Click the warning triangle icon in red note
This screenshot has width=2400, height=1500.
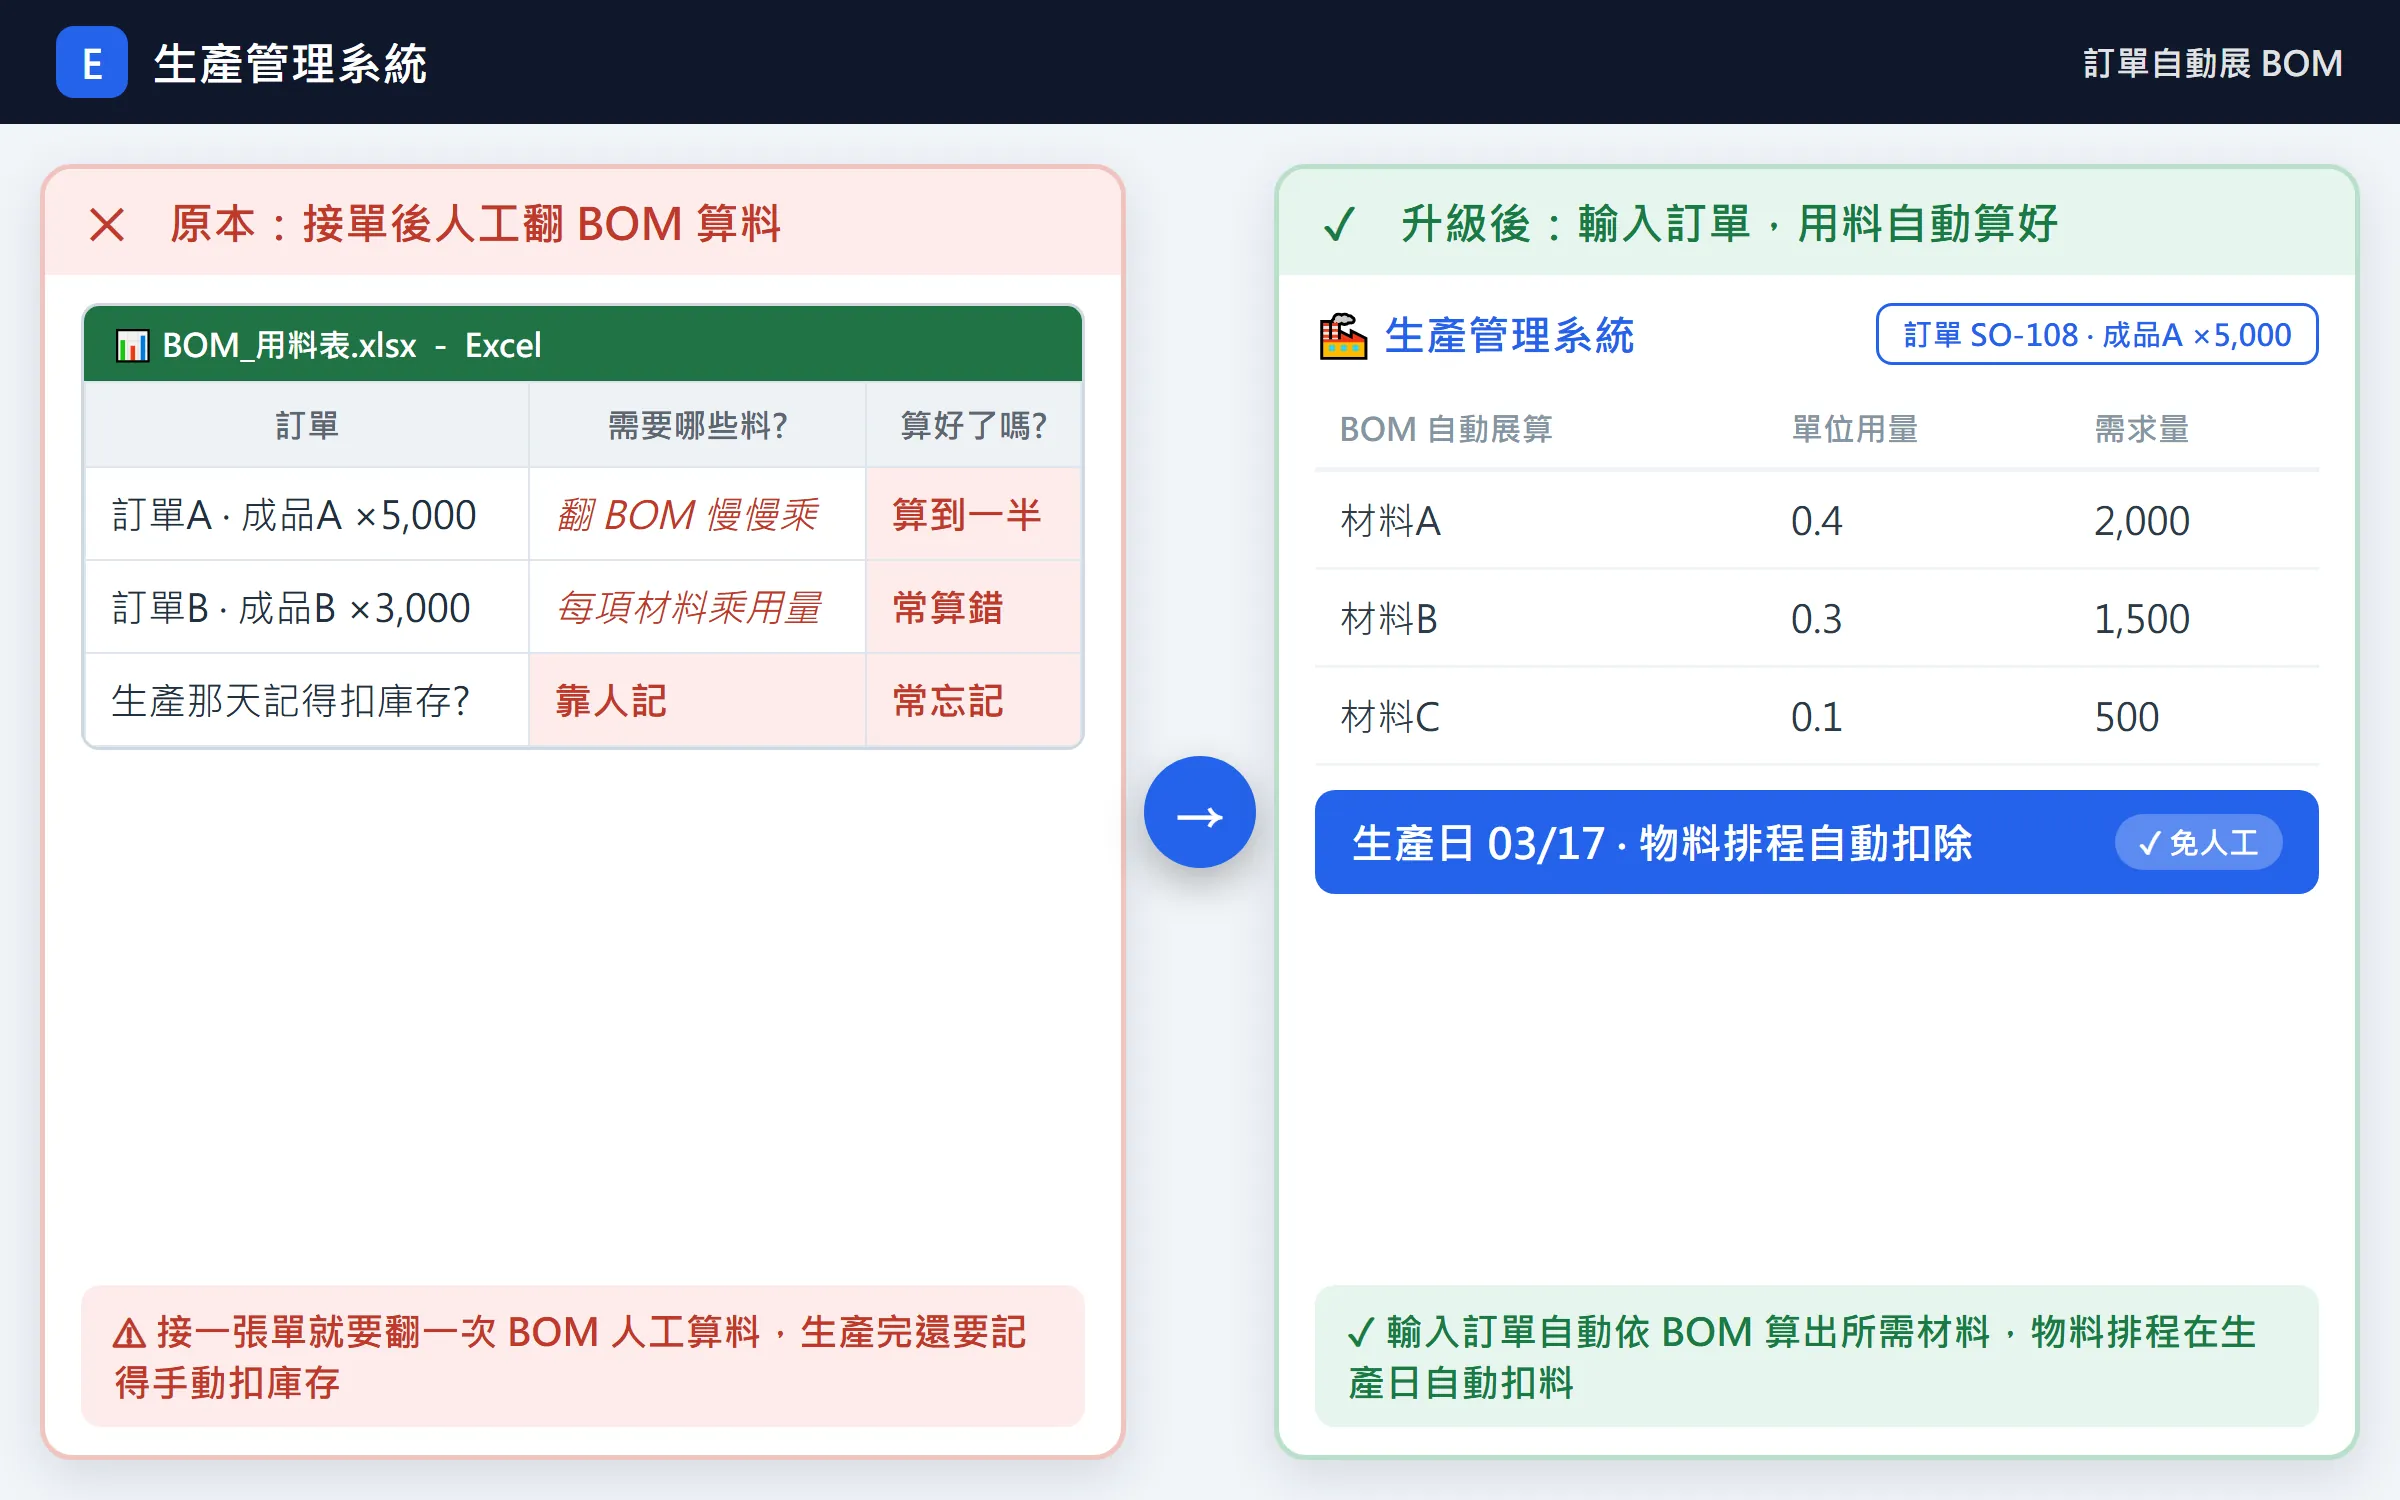[130, 1333]
